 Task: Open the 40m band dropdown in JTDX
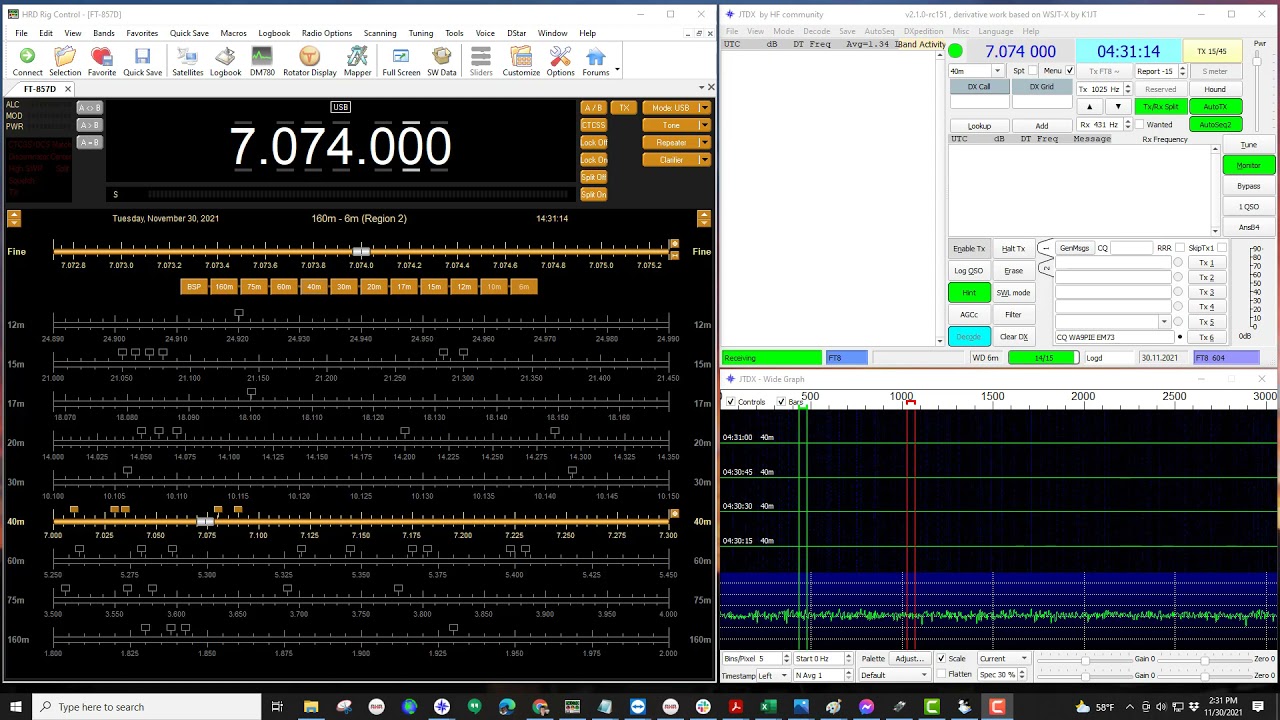tap(997, 71)
